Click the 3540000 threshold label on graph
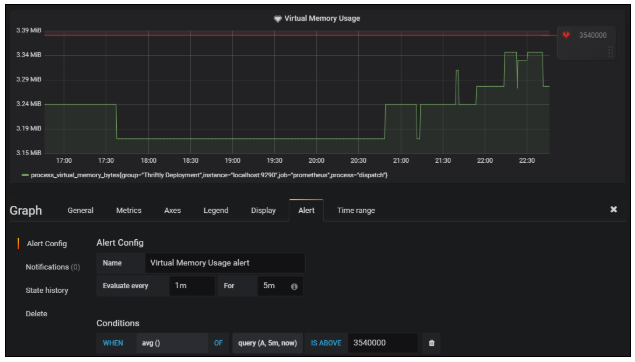The height and width of the screenshot is (362, 635). point(592,35)
